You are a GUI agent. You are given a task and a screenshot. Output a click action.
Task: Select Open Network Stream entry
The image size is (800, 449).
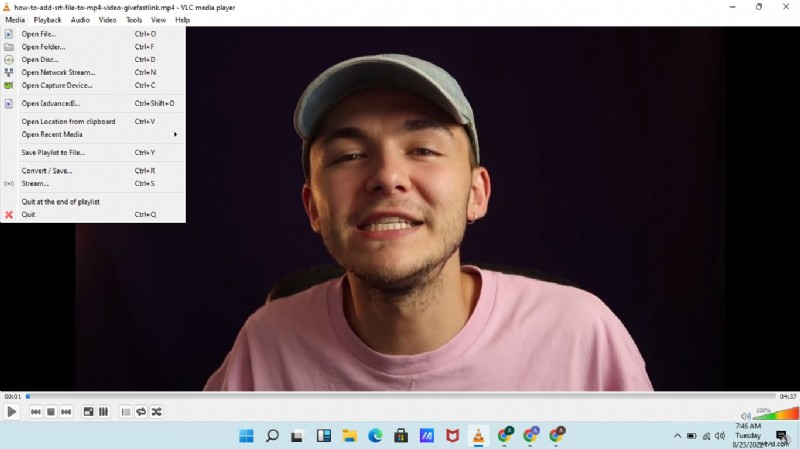click(58, 72)
